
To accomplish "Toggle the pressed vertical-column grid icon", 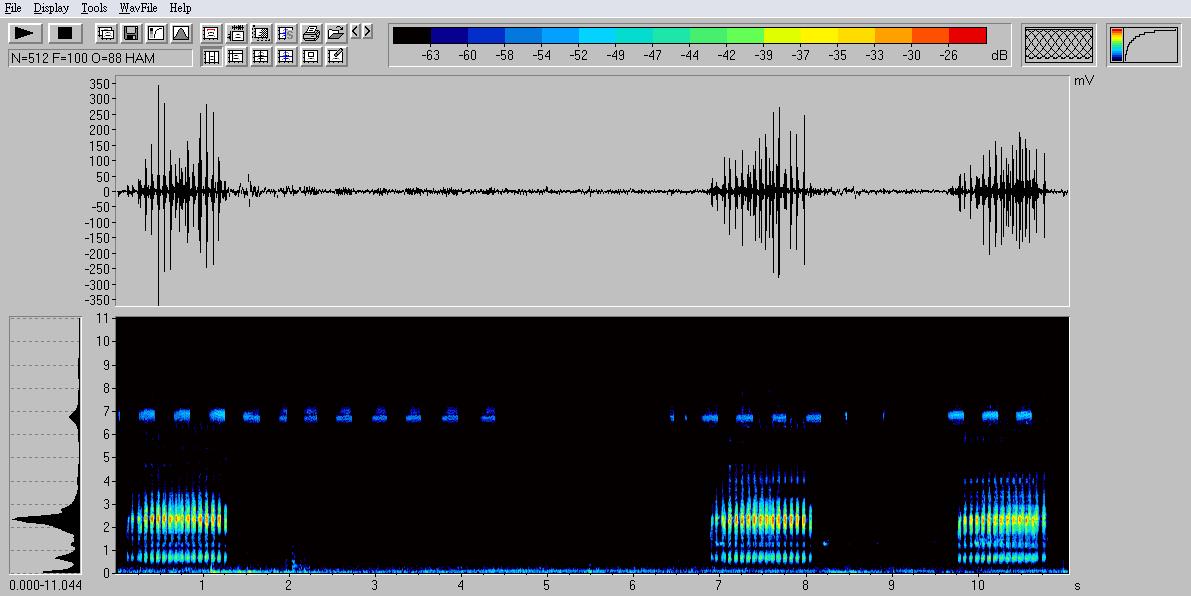I will point(212,57).
